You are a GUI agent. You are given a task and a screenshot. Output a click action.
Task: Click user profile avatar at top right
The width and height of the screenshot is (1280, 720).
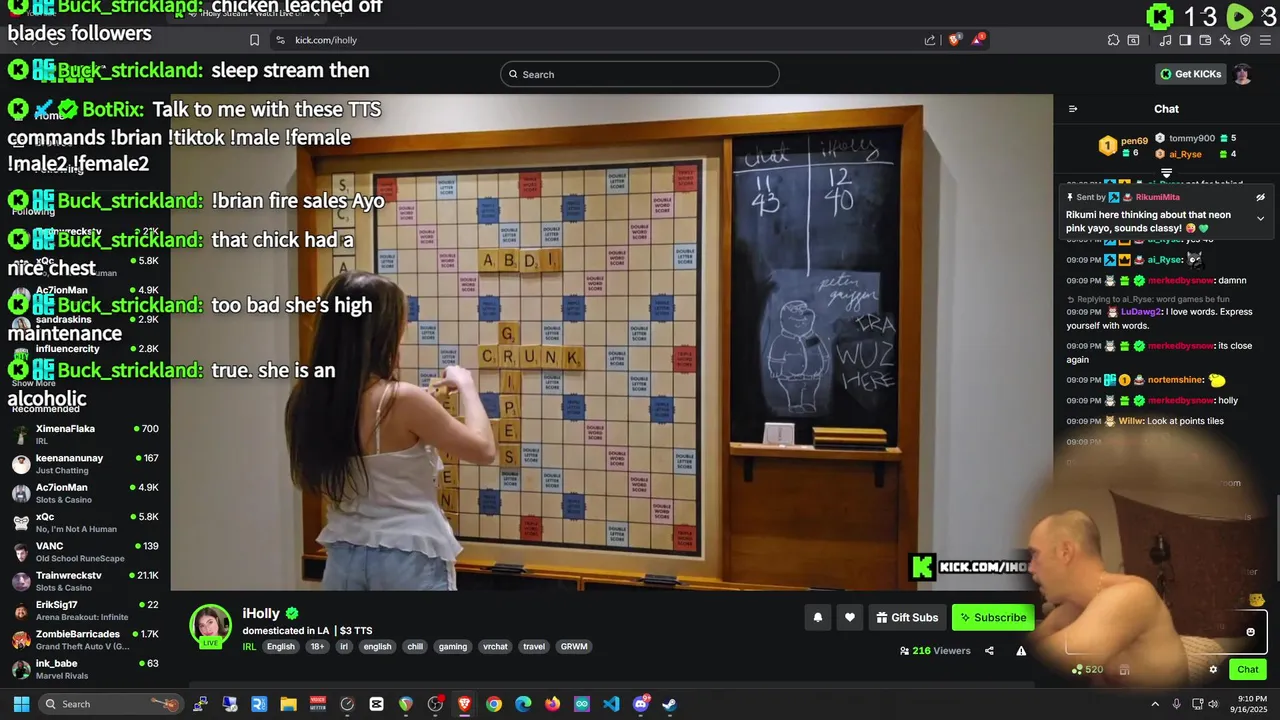coord(1242,74)
